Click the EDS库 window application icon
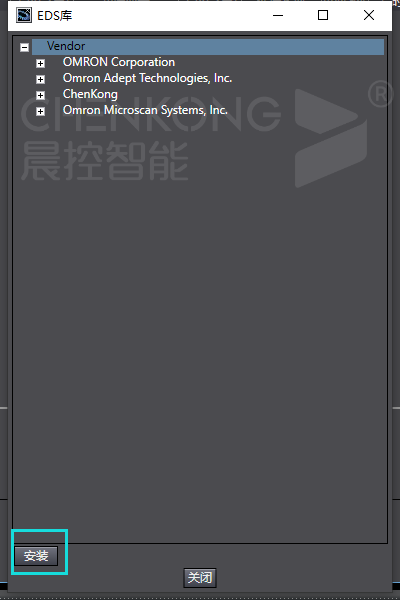 tap(24, 15)
